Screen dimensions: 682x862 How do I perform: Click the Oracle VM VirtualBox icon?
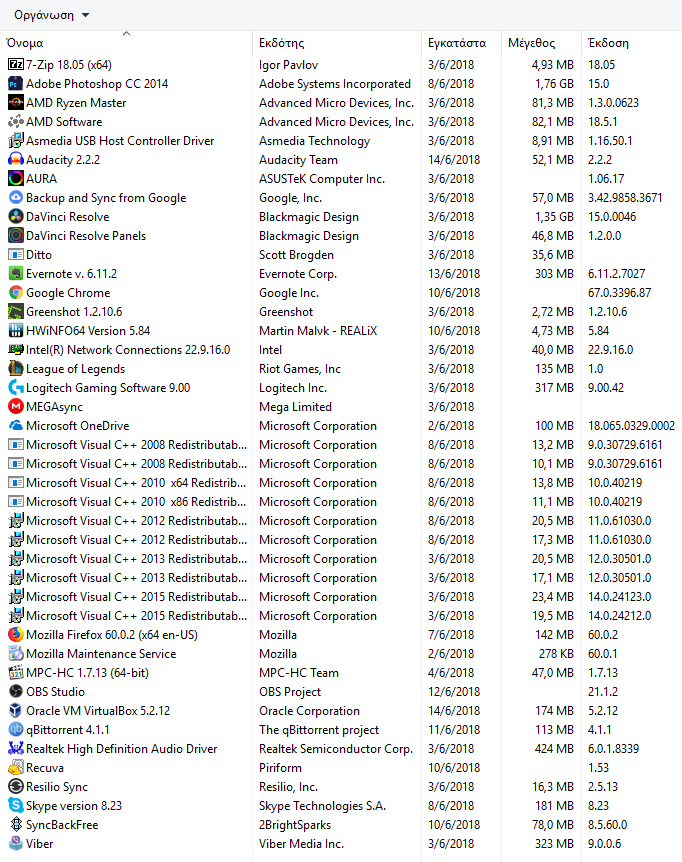[x=16, y=711]
